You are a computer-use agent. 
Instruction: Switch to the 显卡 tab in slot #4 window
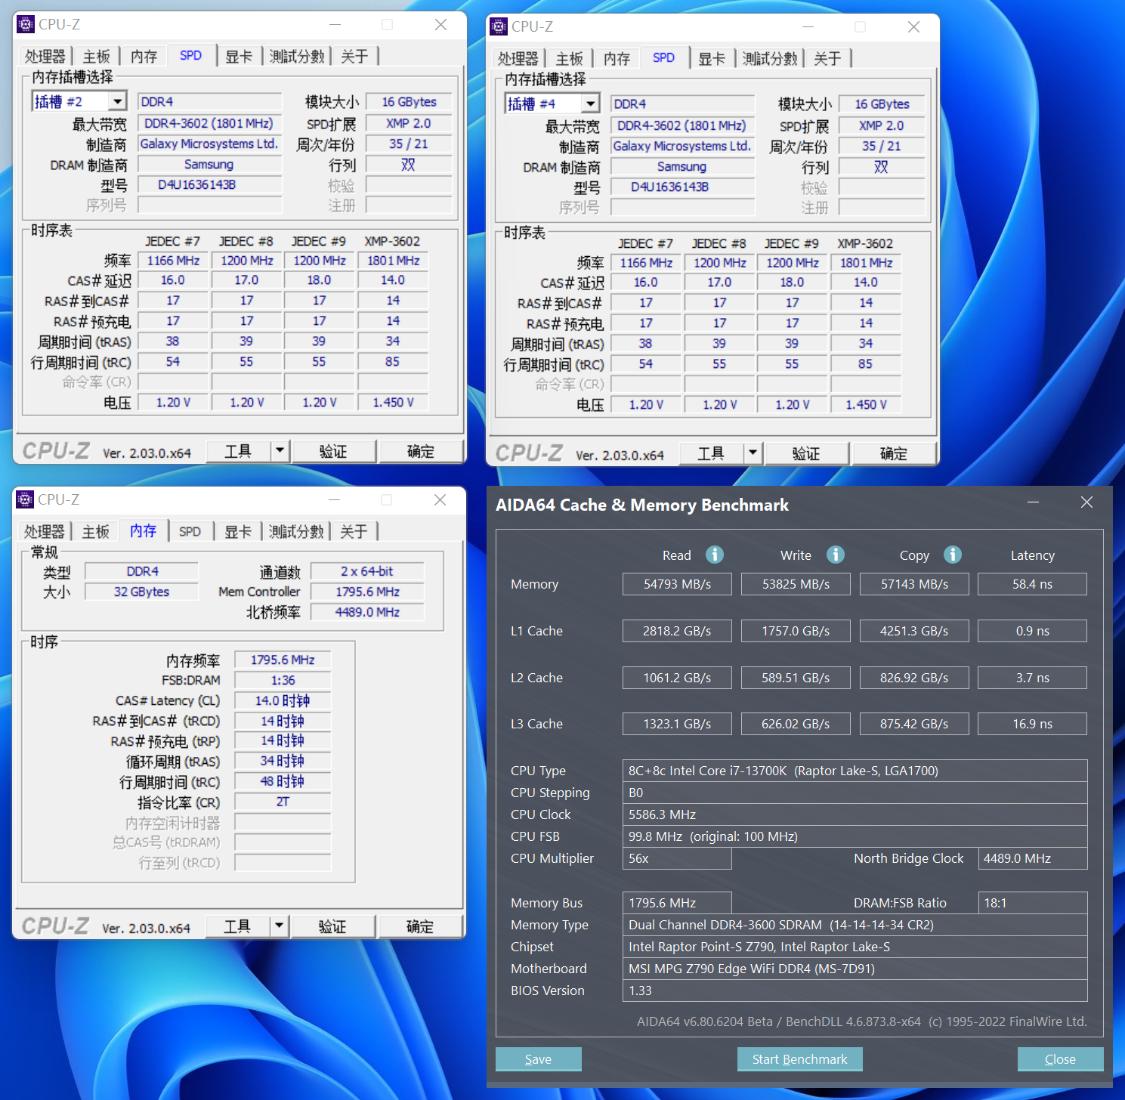(x=711, y=58)
